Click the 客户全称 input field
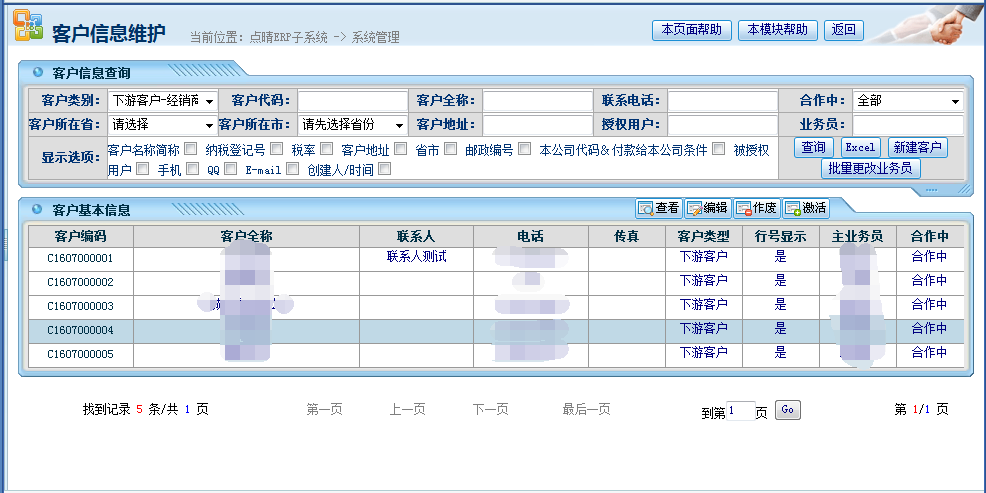 [x=538, y=101]
